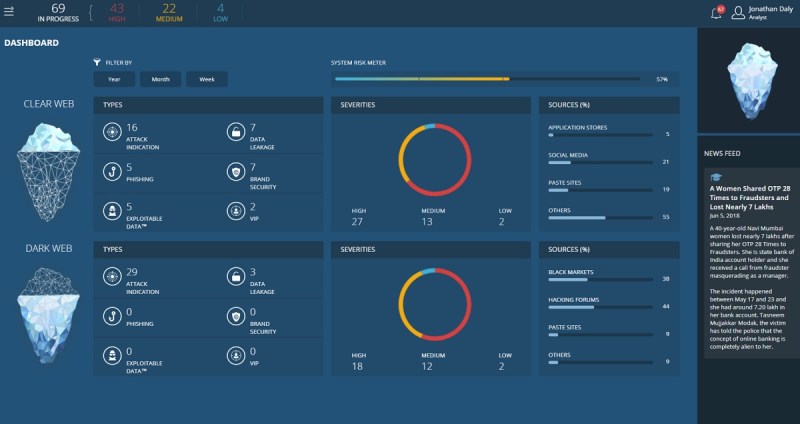Image resolution: width=800 pixels, height=424 pixels.
Task: Click the Dark Web iceberg image
Action: (48, 310)
